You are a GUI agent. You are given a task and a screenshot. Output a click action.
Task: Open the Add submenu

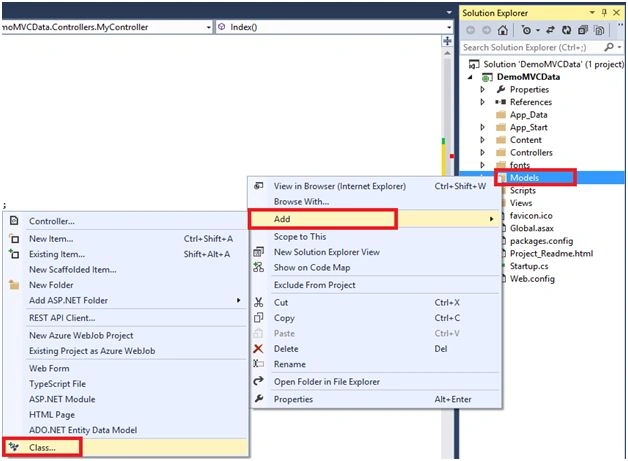(x=376, y=219)
